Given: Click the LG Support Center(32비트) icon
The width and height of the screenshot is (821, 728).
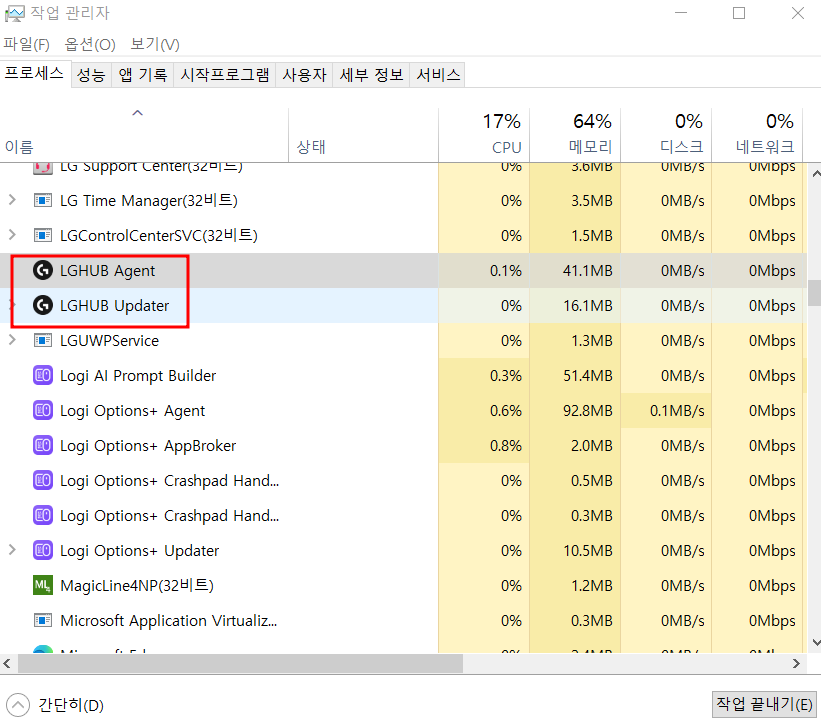Looking at the screenshot, I should point(42,166).
